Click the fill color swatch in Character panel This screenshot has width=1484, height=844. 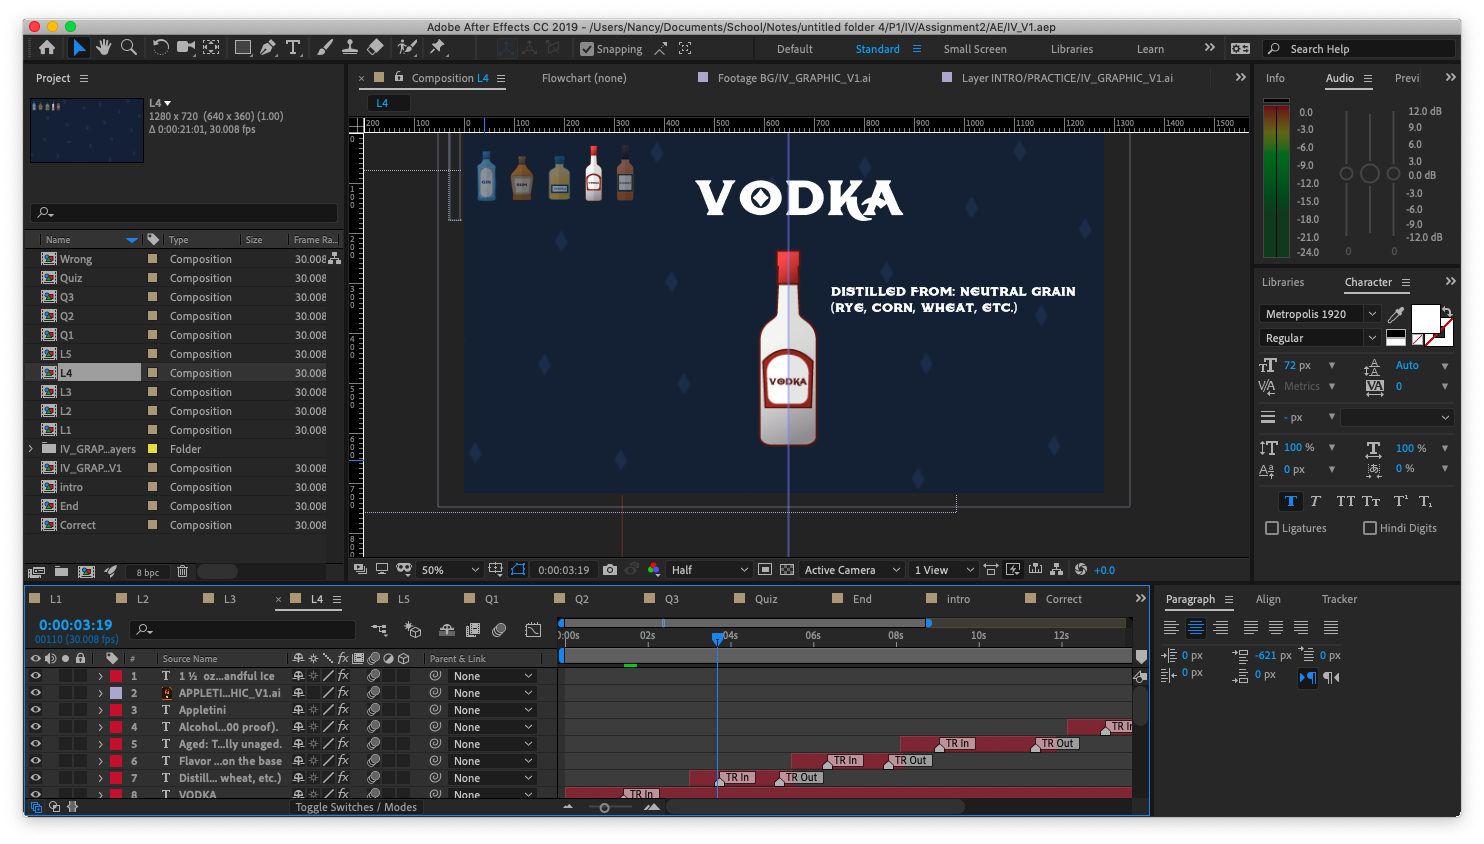point(1427,318)
